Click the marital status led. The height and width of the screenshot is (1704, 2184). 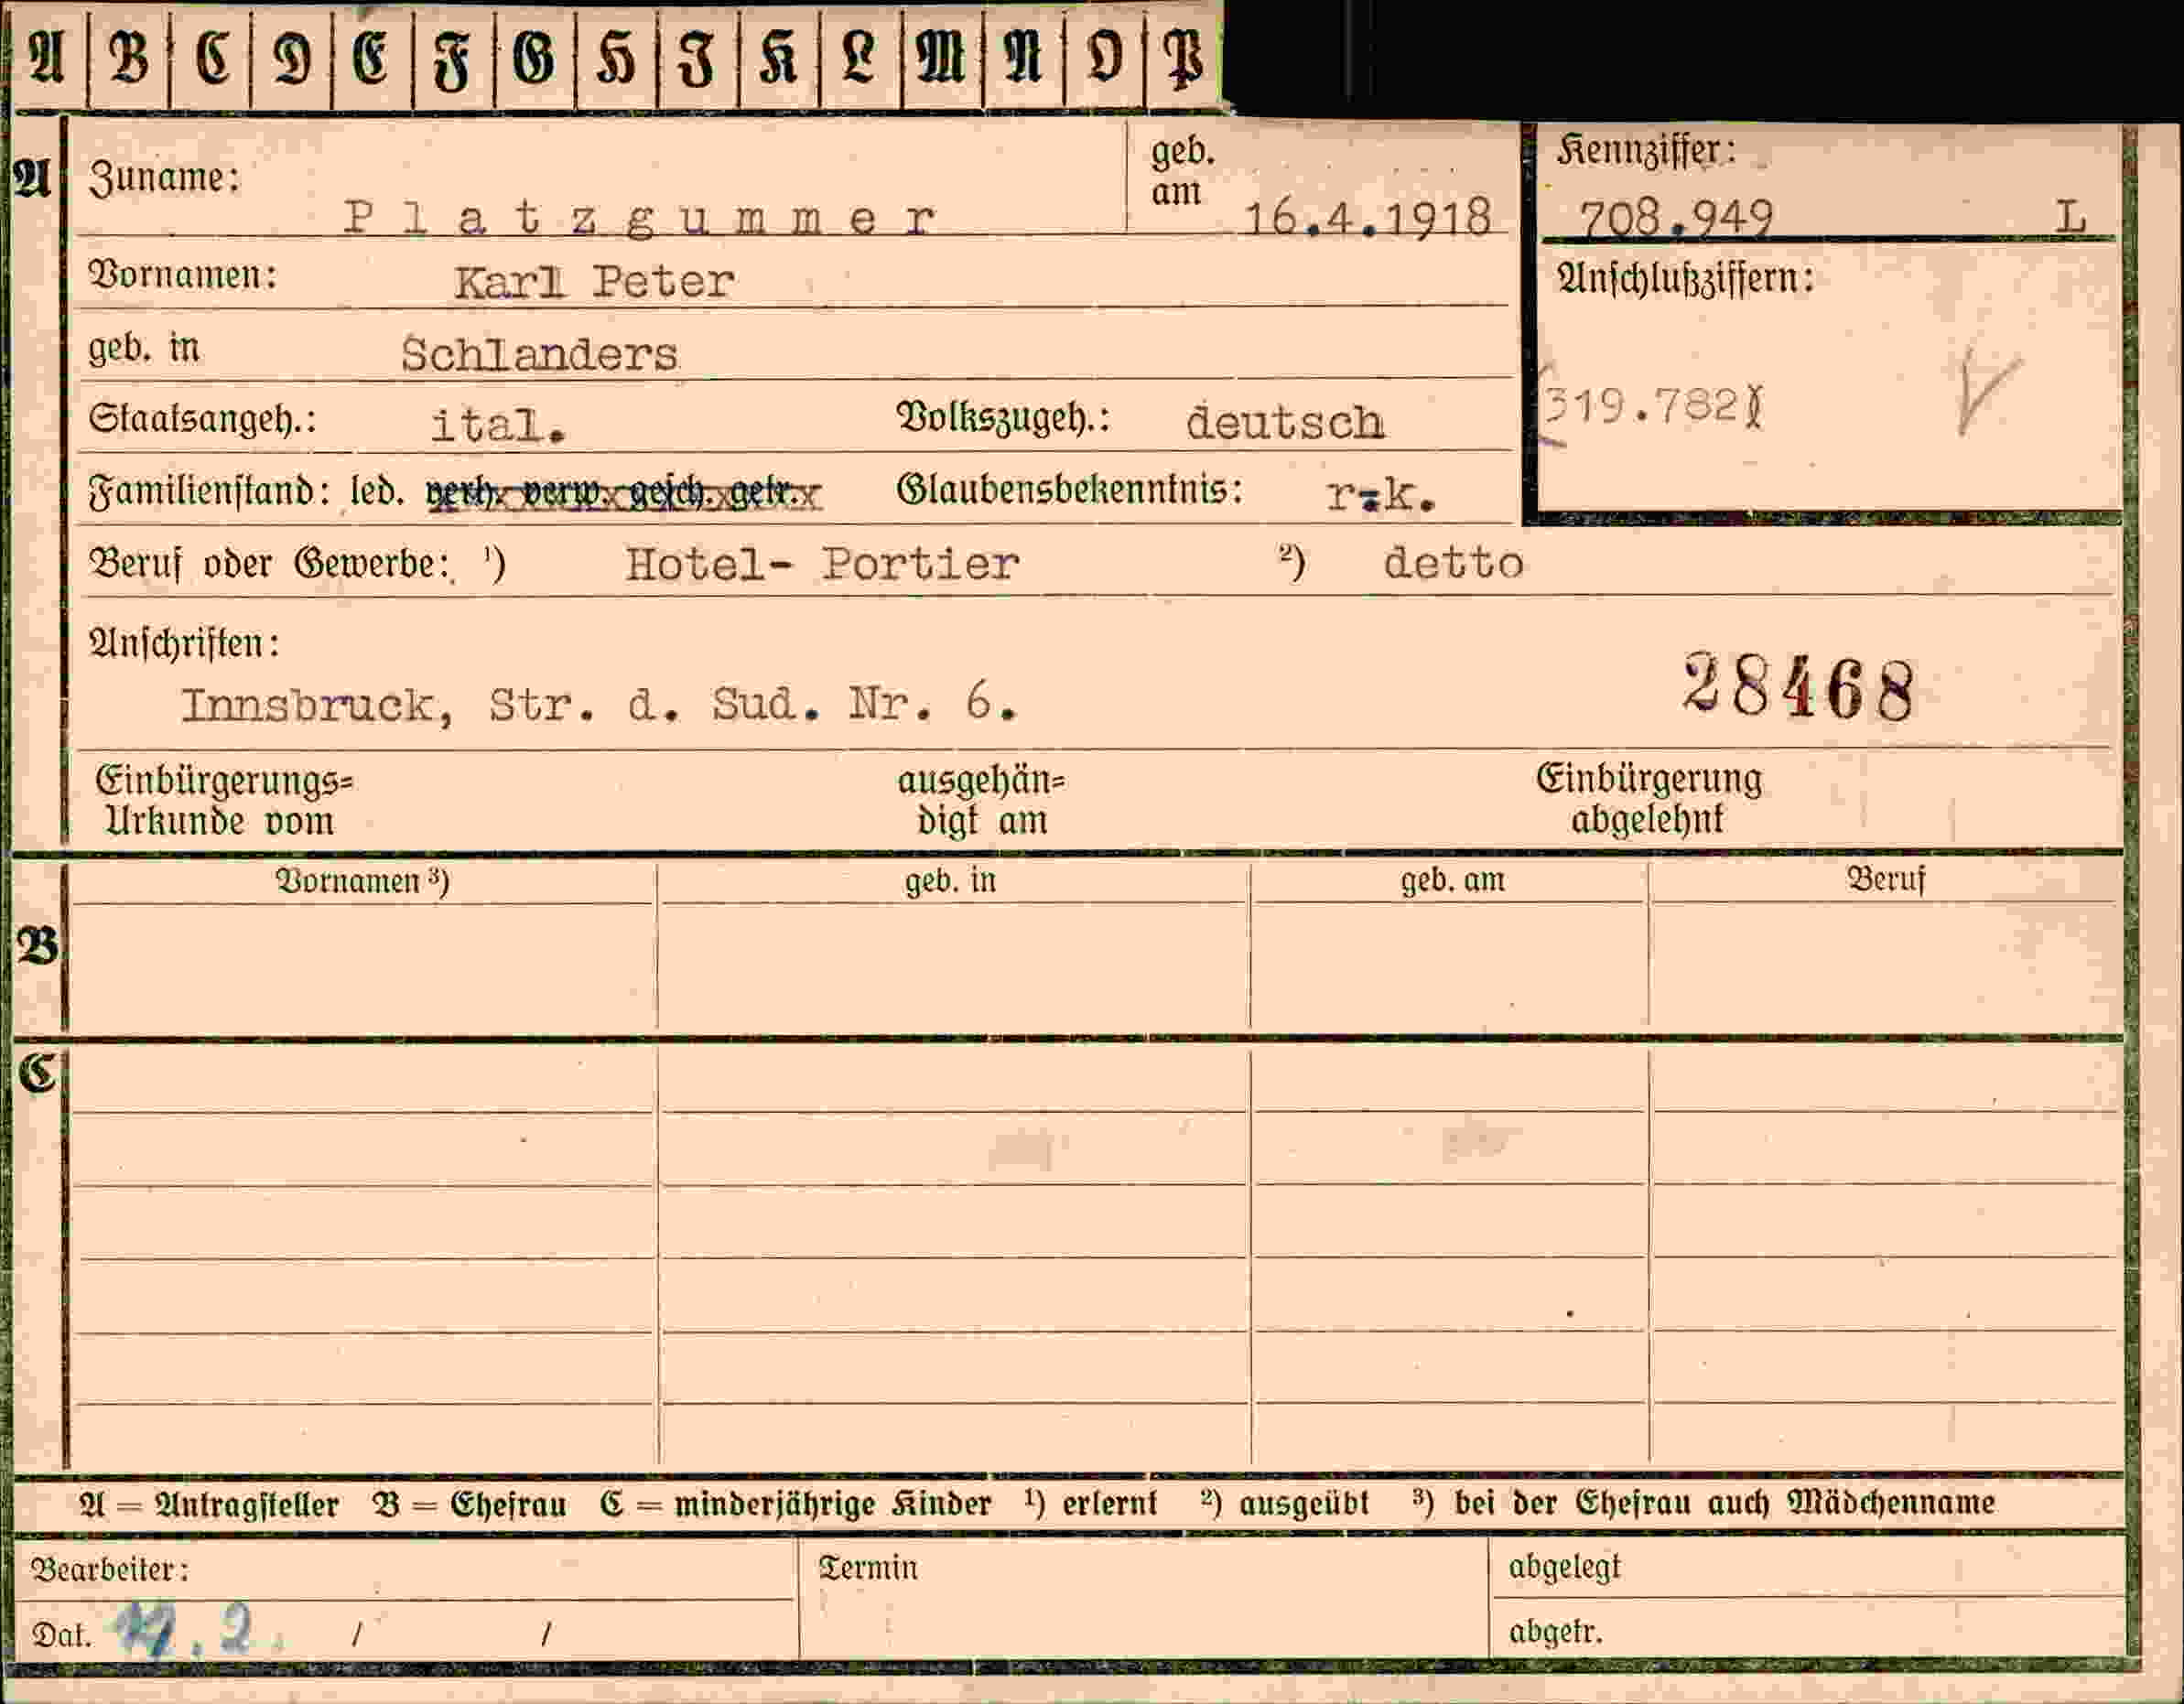pos(377,491)
